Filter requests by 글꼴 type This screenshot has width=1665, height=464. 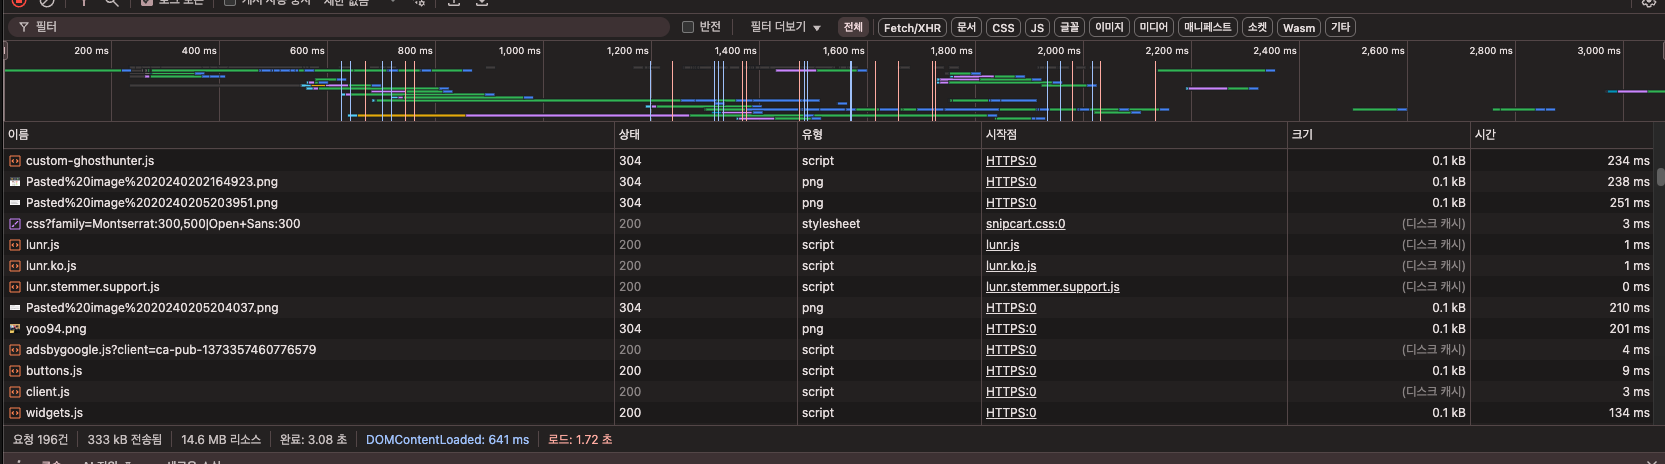coord(1070,27)
